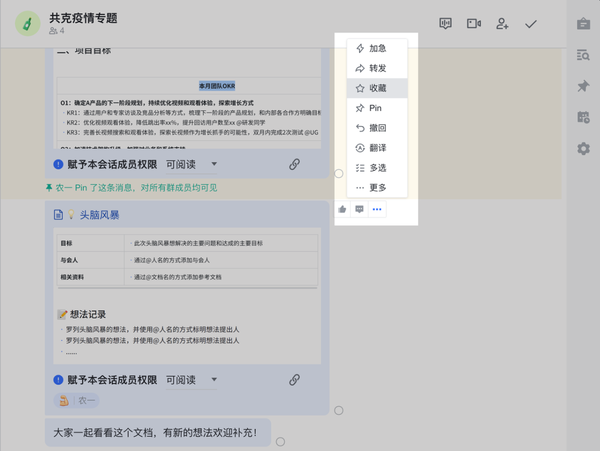Choose 加急 from the context menu
The height and width of the screenshot is (451, 600).
click(377, 48)
